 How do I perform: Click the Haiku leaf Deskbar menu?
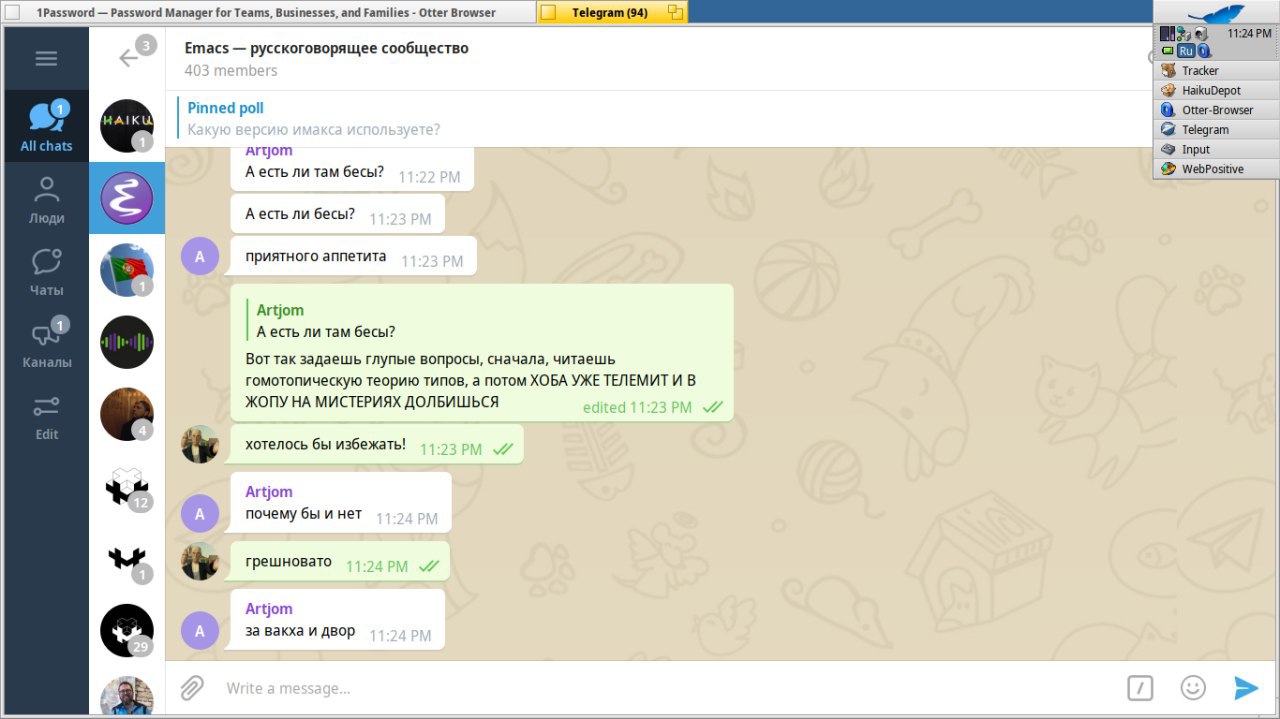coord(1216,12)
